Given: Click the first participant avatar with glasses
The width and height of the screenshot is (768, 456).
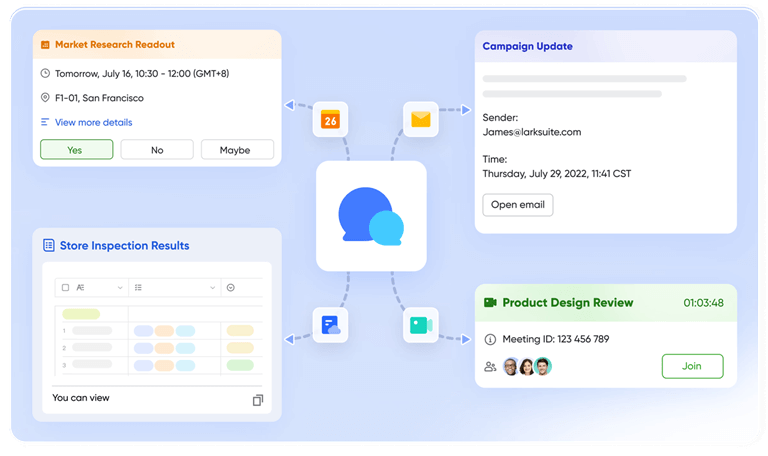Looking at the screenshot, I should [511, 366].
